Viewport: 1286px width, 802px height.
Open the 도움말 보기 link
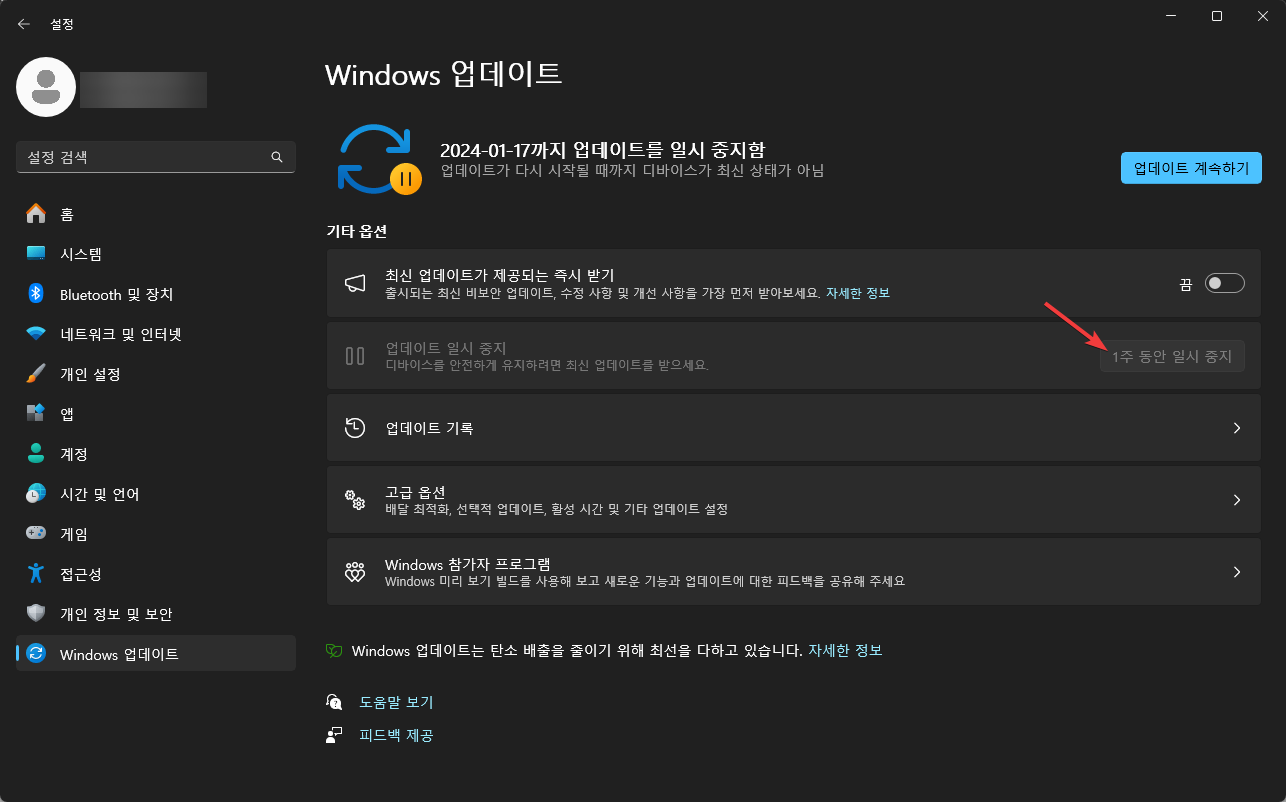pos(396,702)
